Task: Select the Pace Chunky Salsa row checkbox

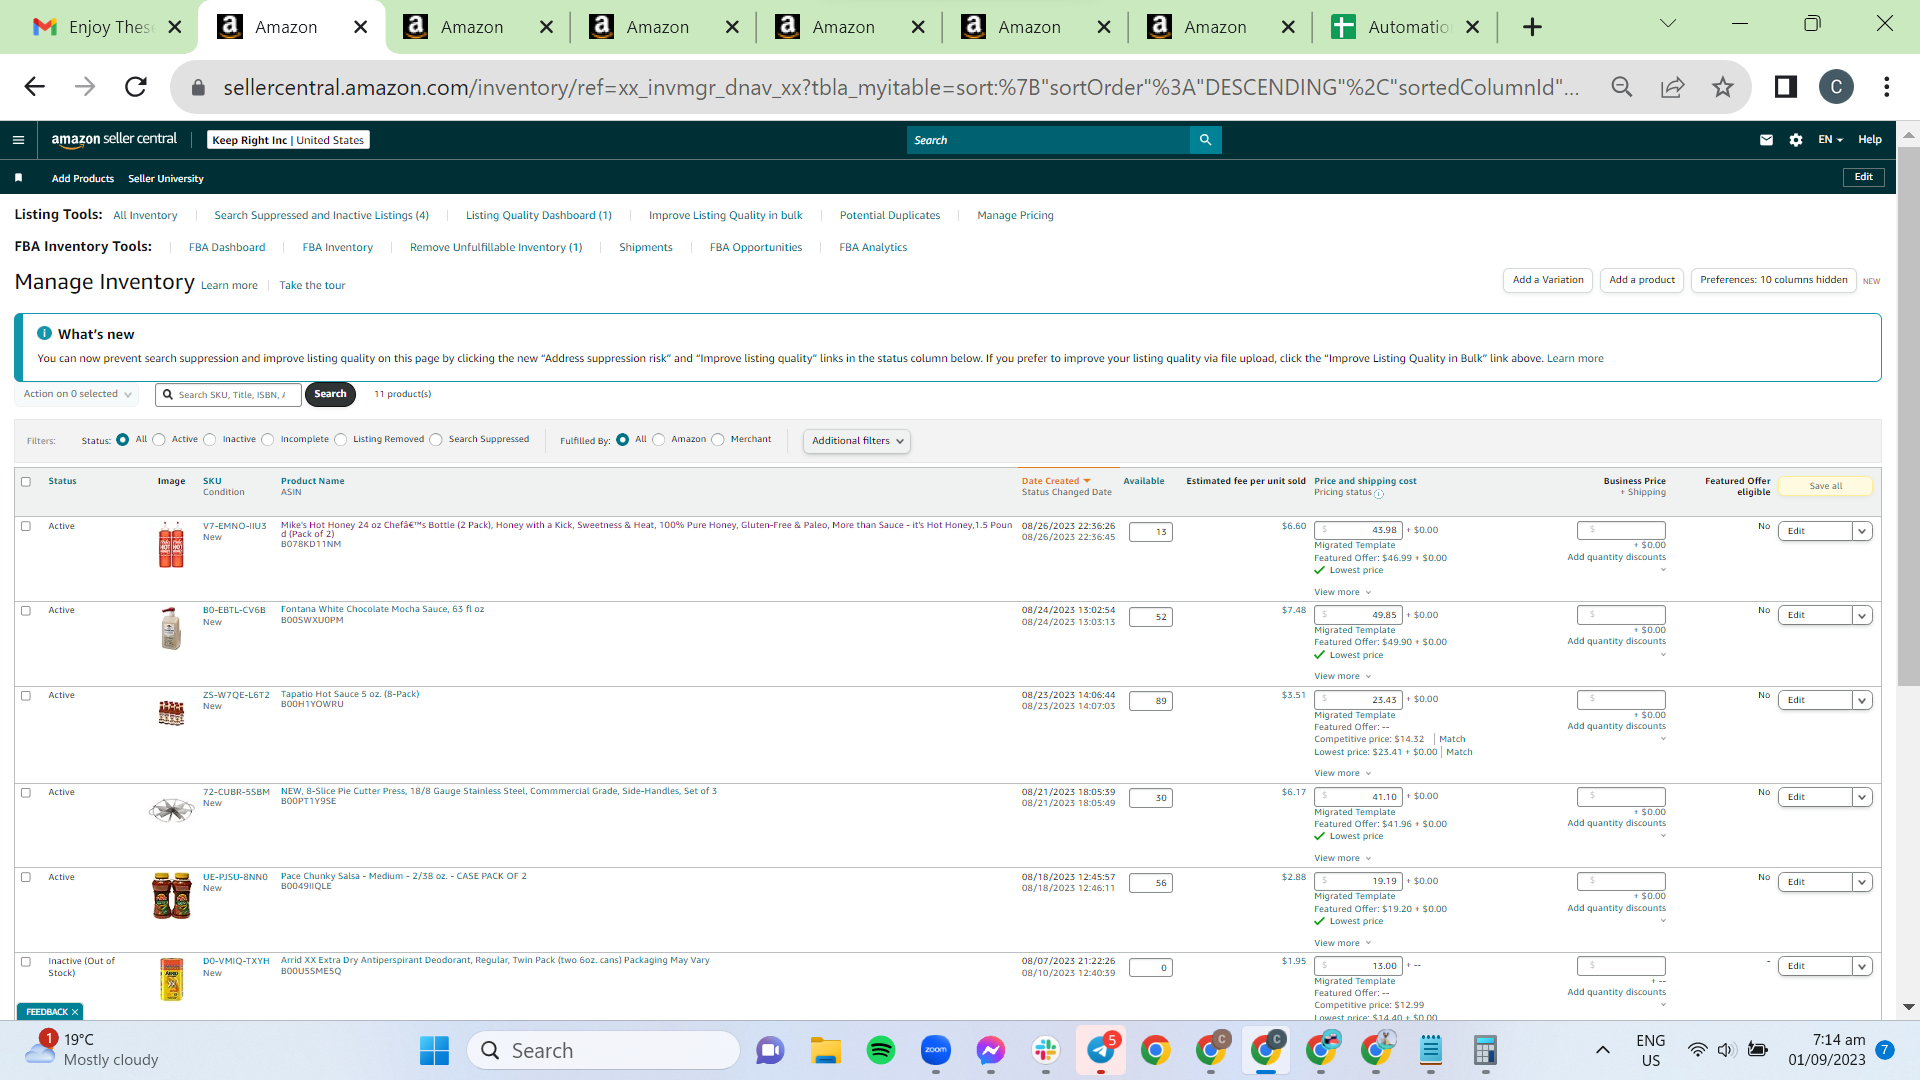Action: pyautogui.click(x=26, y=877)
